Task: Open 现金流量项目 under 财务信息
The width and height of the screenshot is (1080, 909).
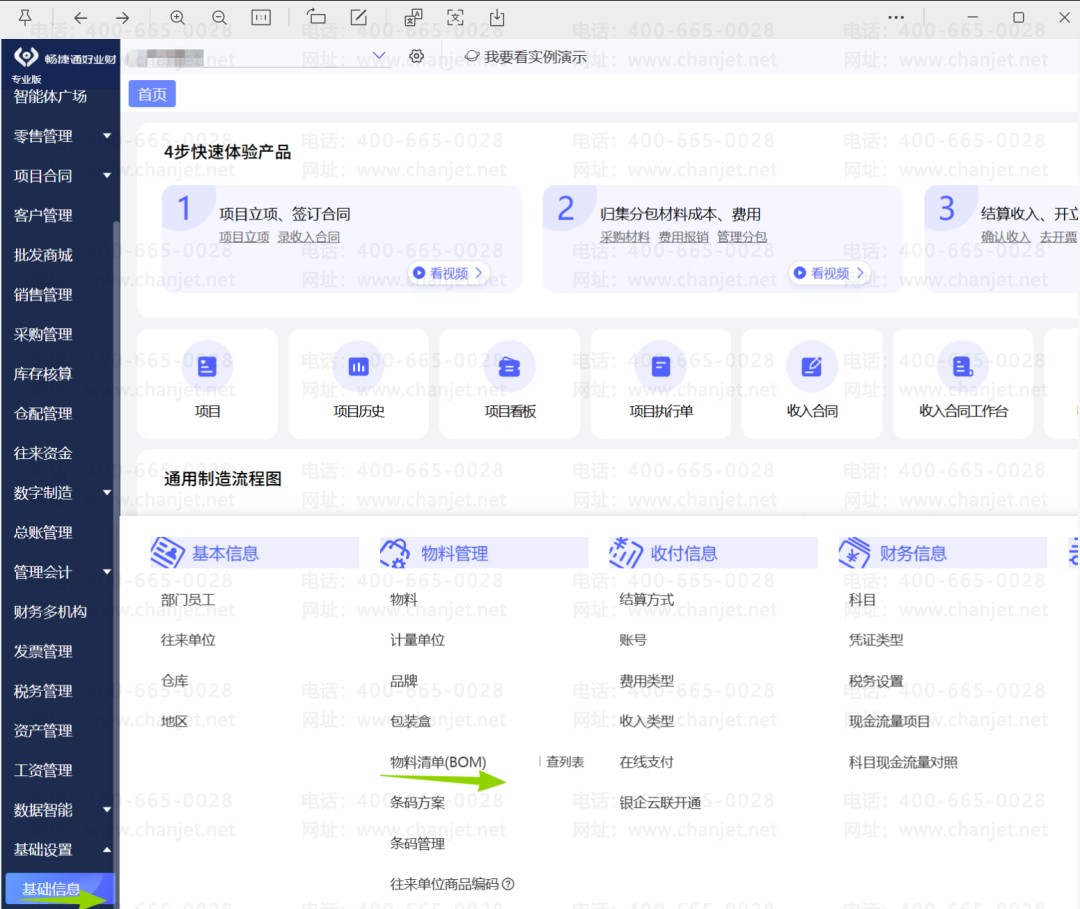Action: pos(889,722)
